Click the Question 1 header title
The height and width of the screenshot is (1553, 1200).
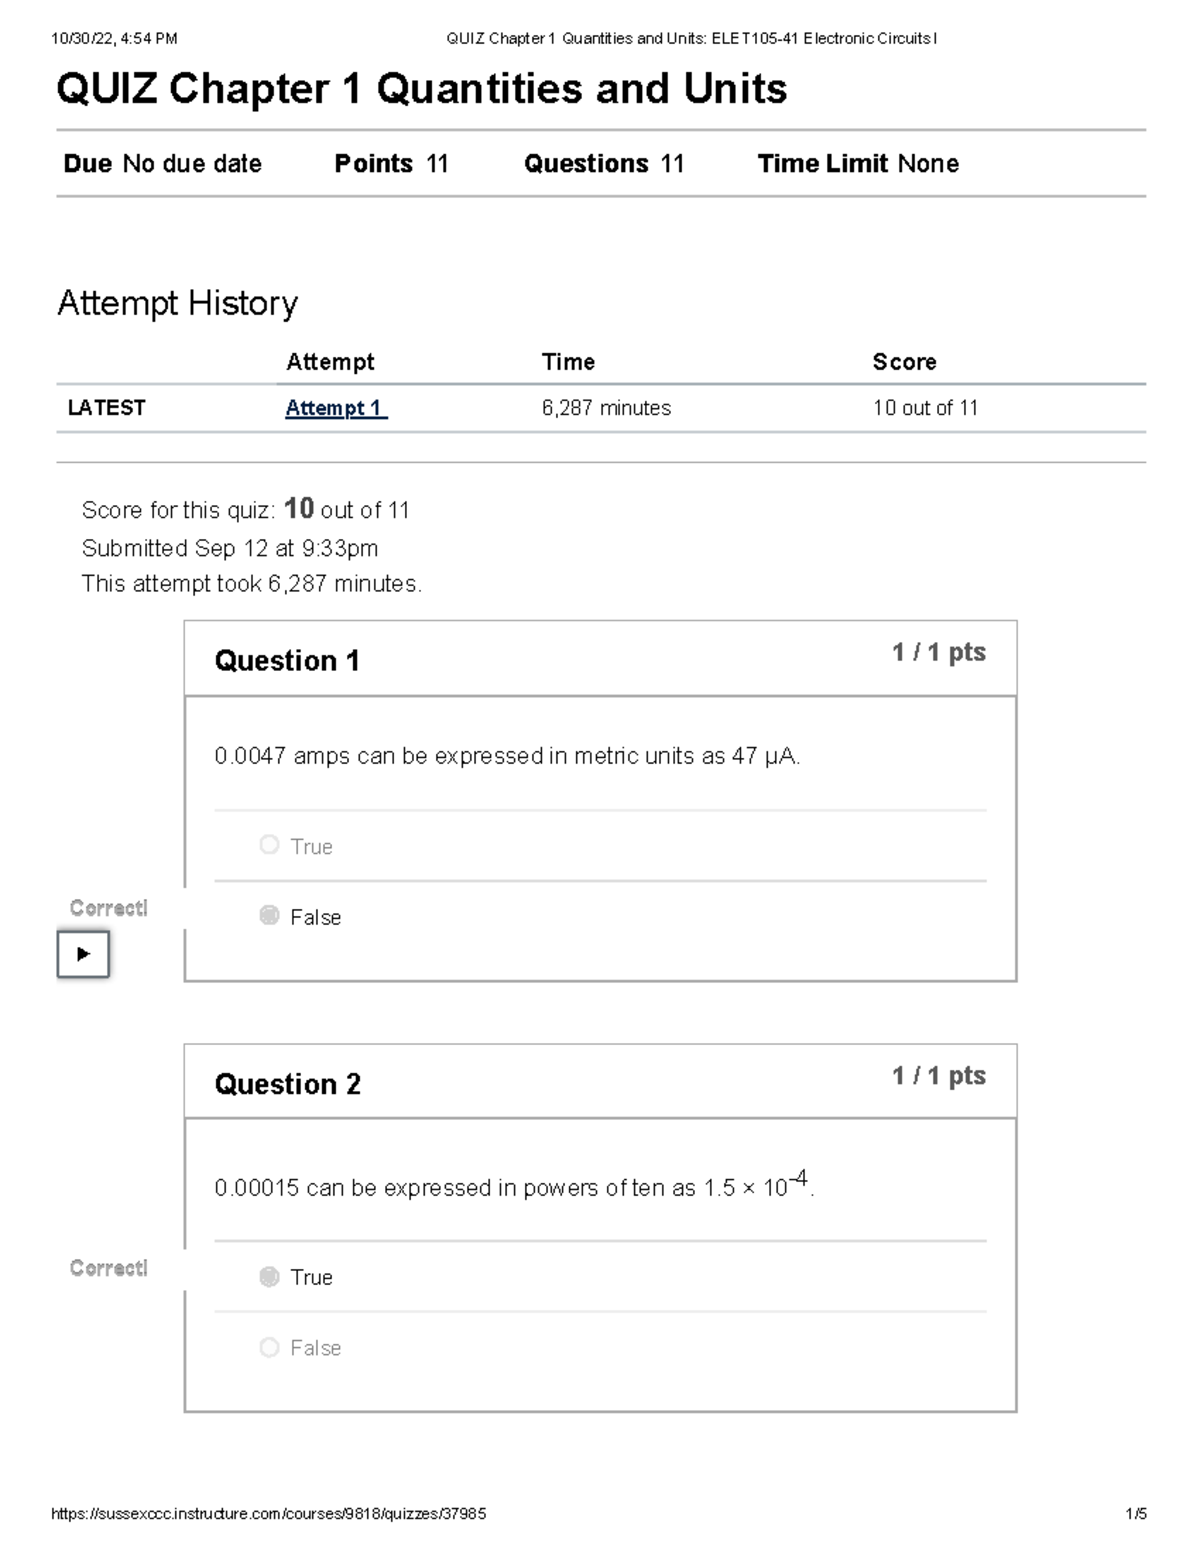pos(287,661)
